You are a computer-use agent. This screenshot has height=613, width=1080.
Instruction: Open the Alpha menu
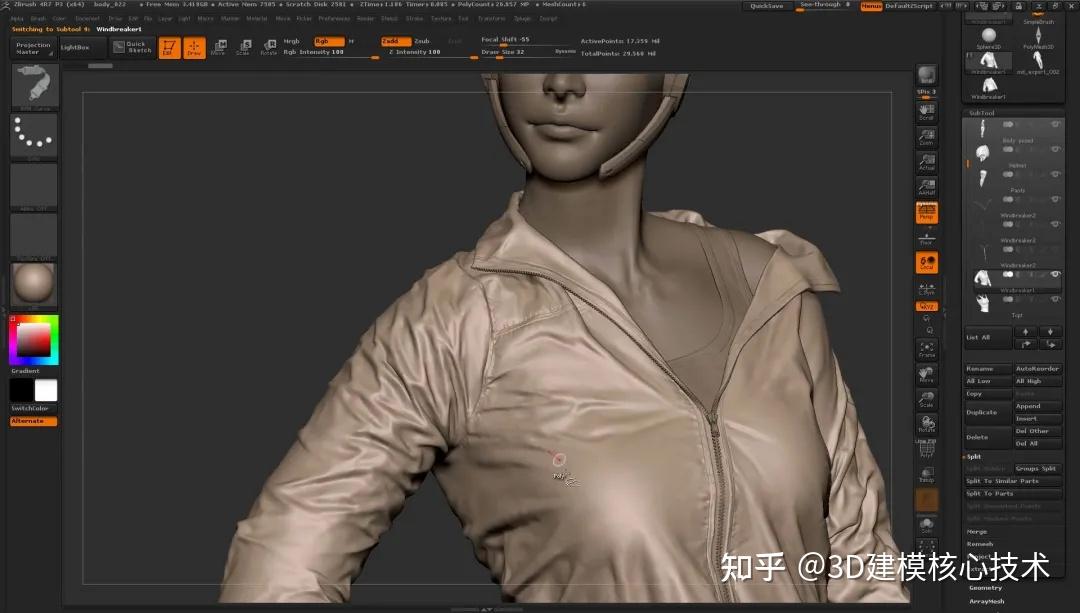[x=17, y=19]
